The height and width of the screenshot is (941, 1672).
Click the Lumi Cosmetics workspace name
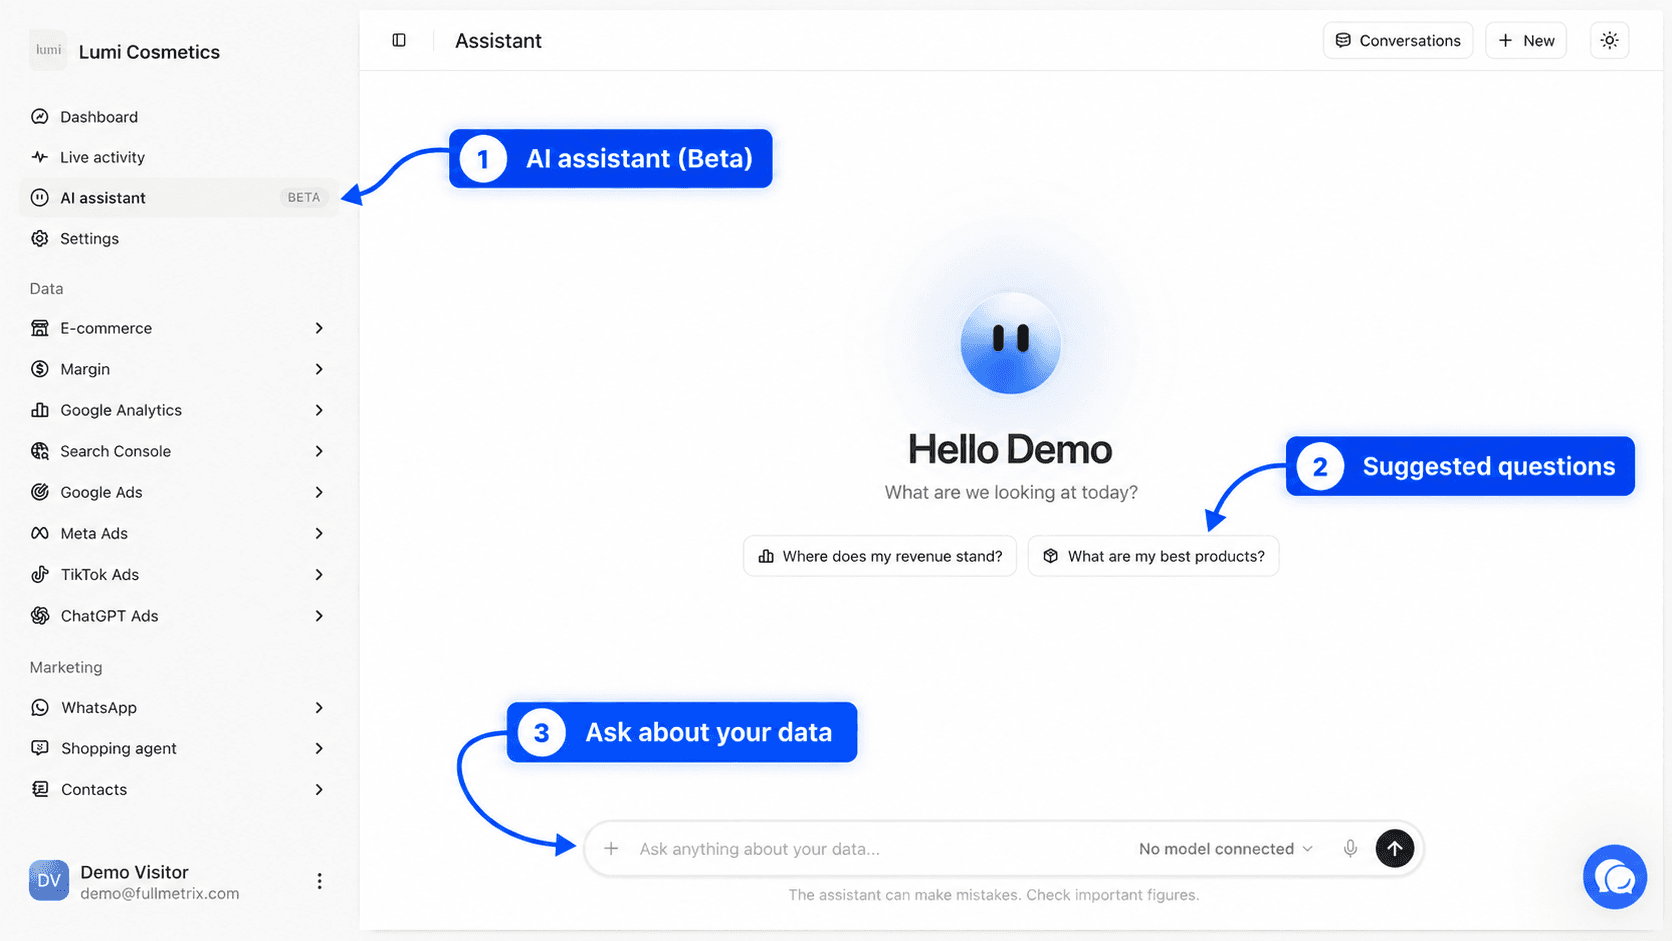point(149,52)
